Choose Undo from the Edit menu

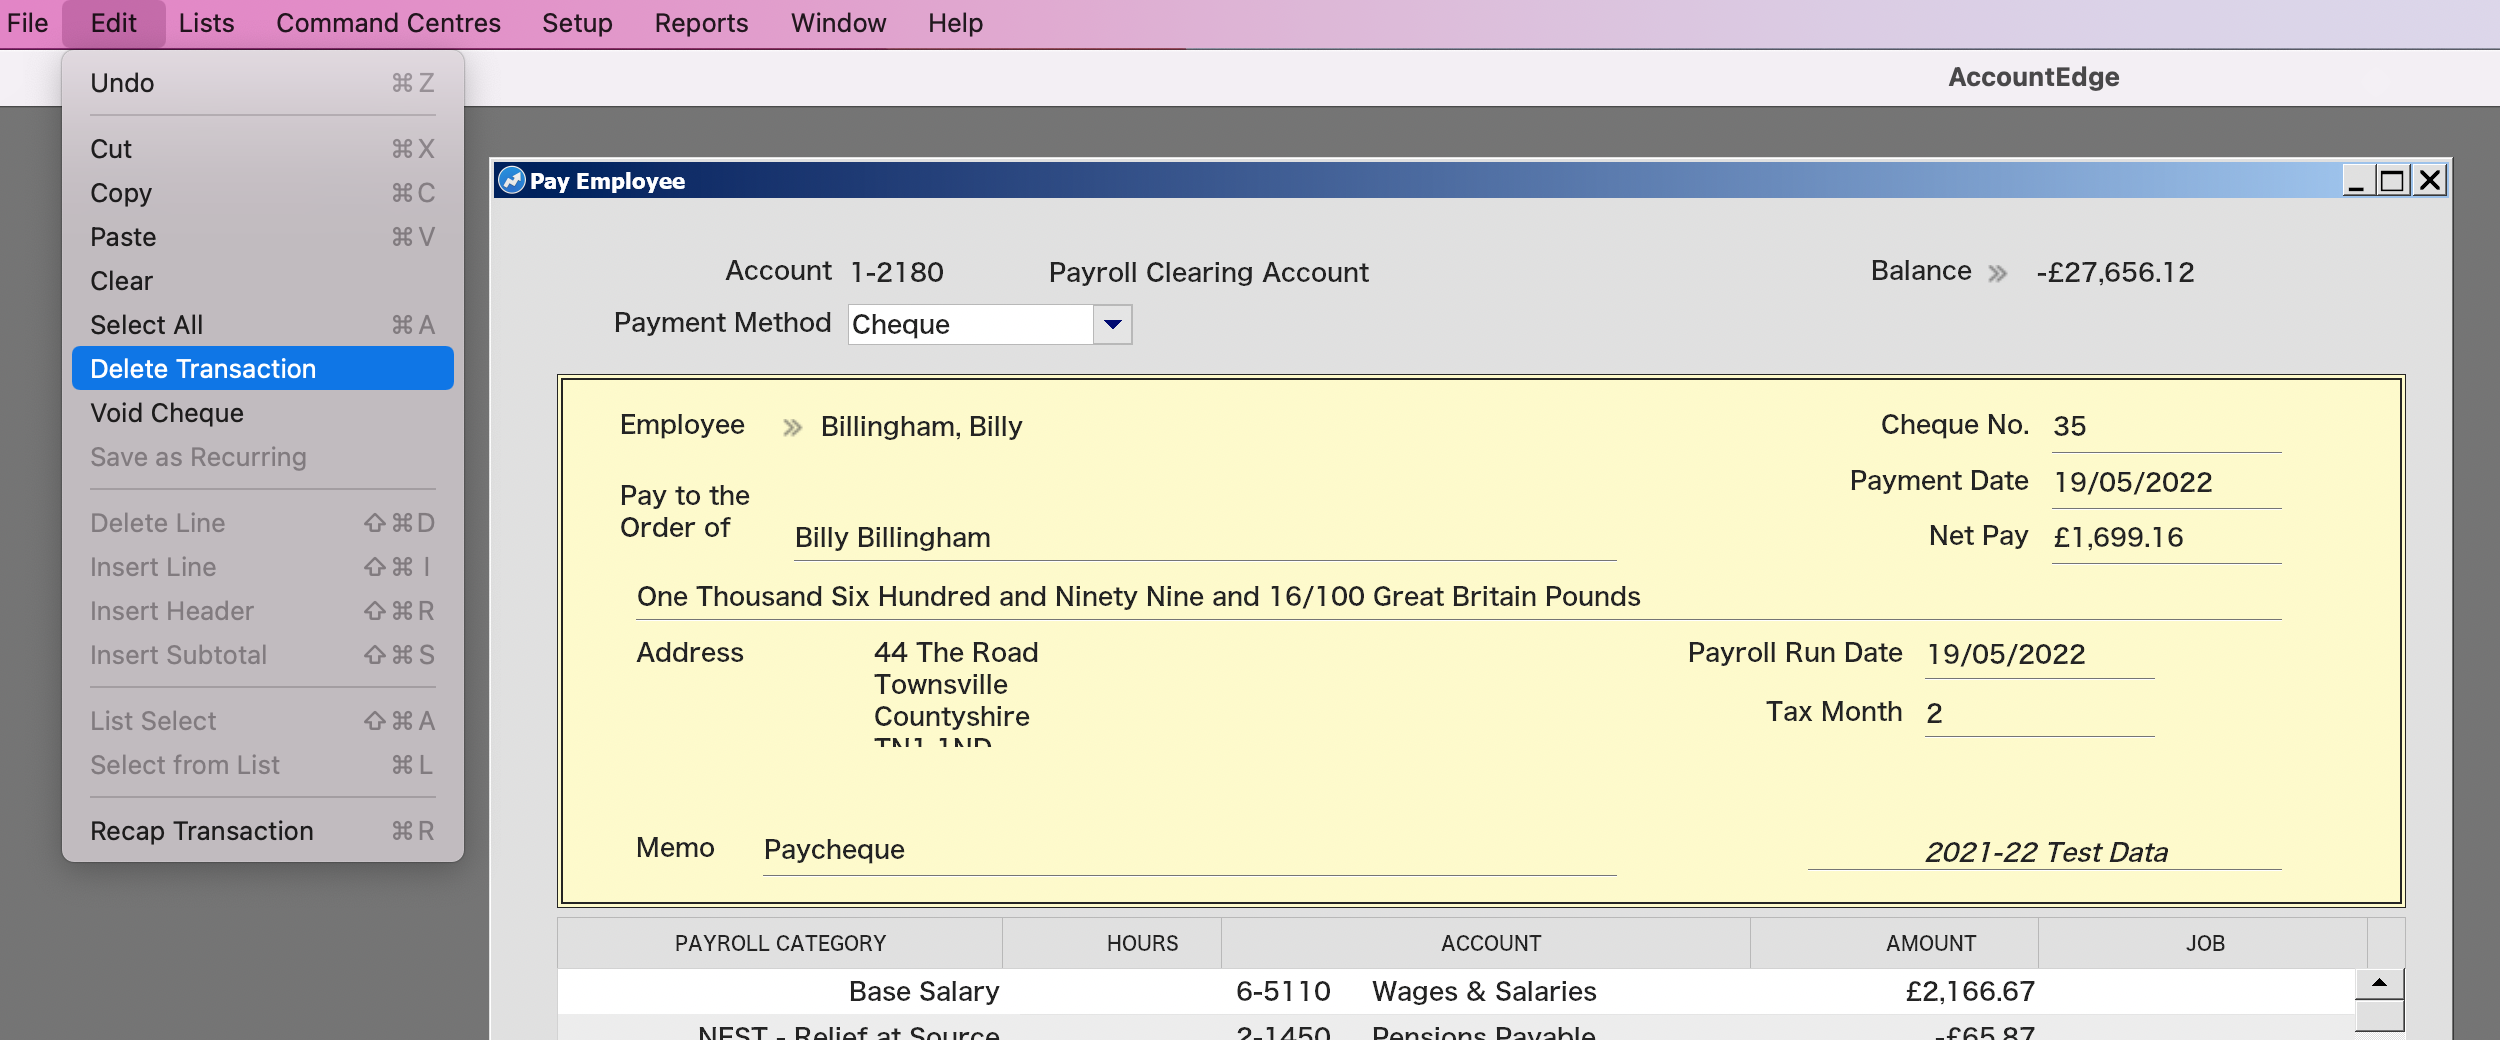(x=263, y=83)
